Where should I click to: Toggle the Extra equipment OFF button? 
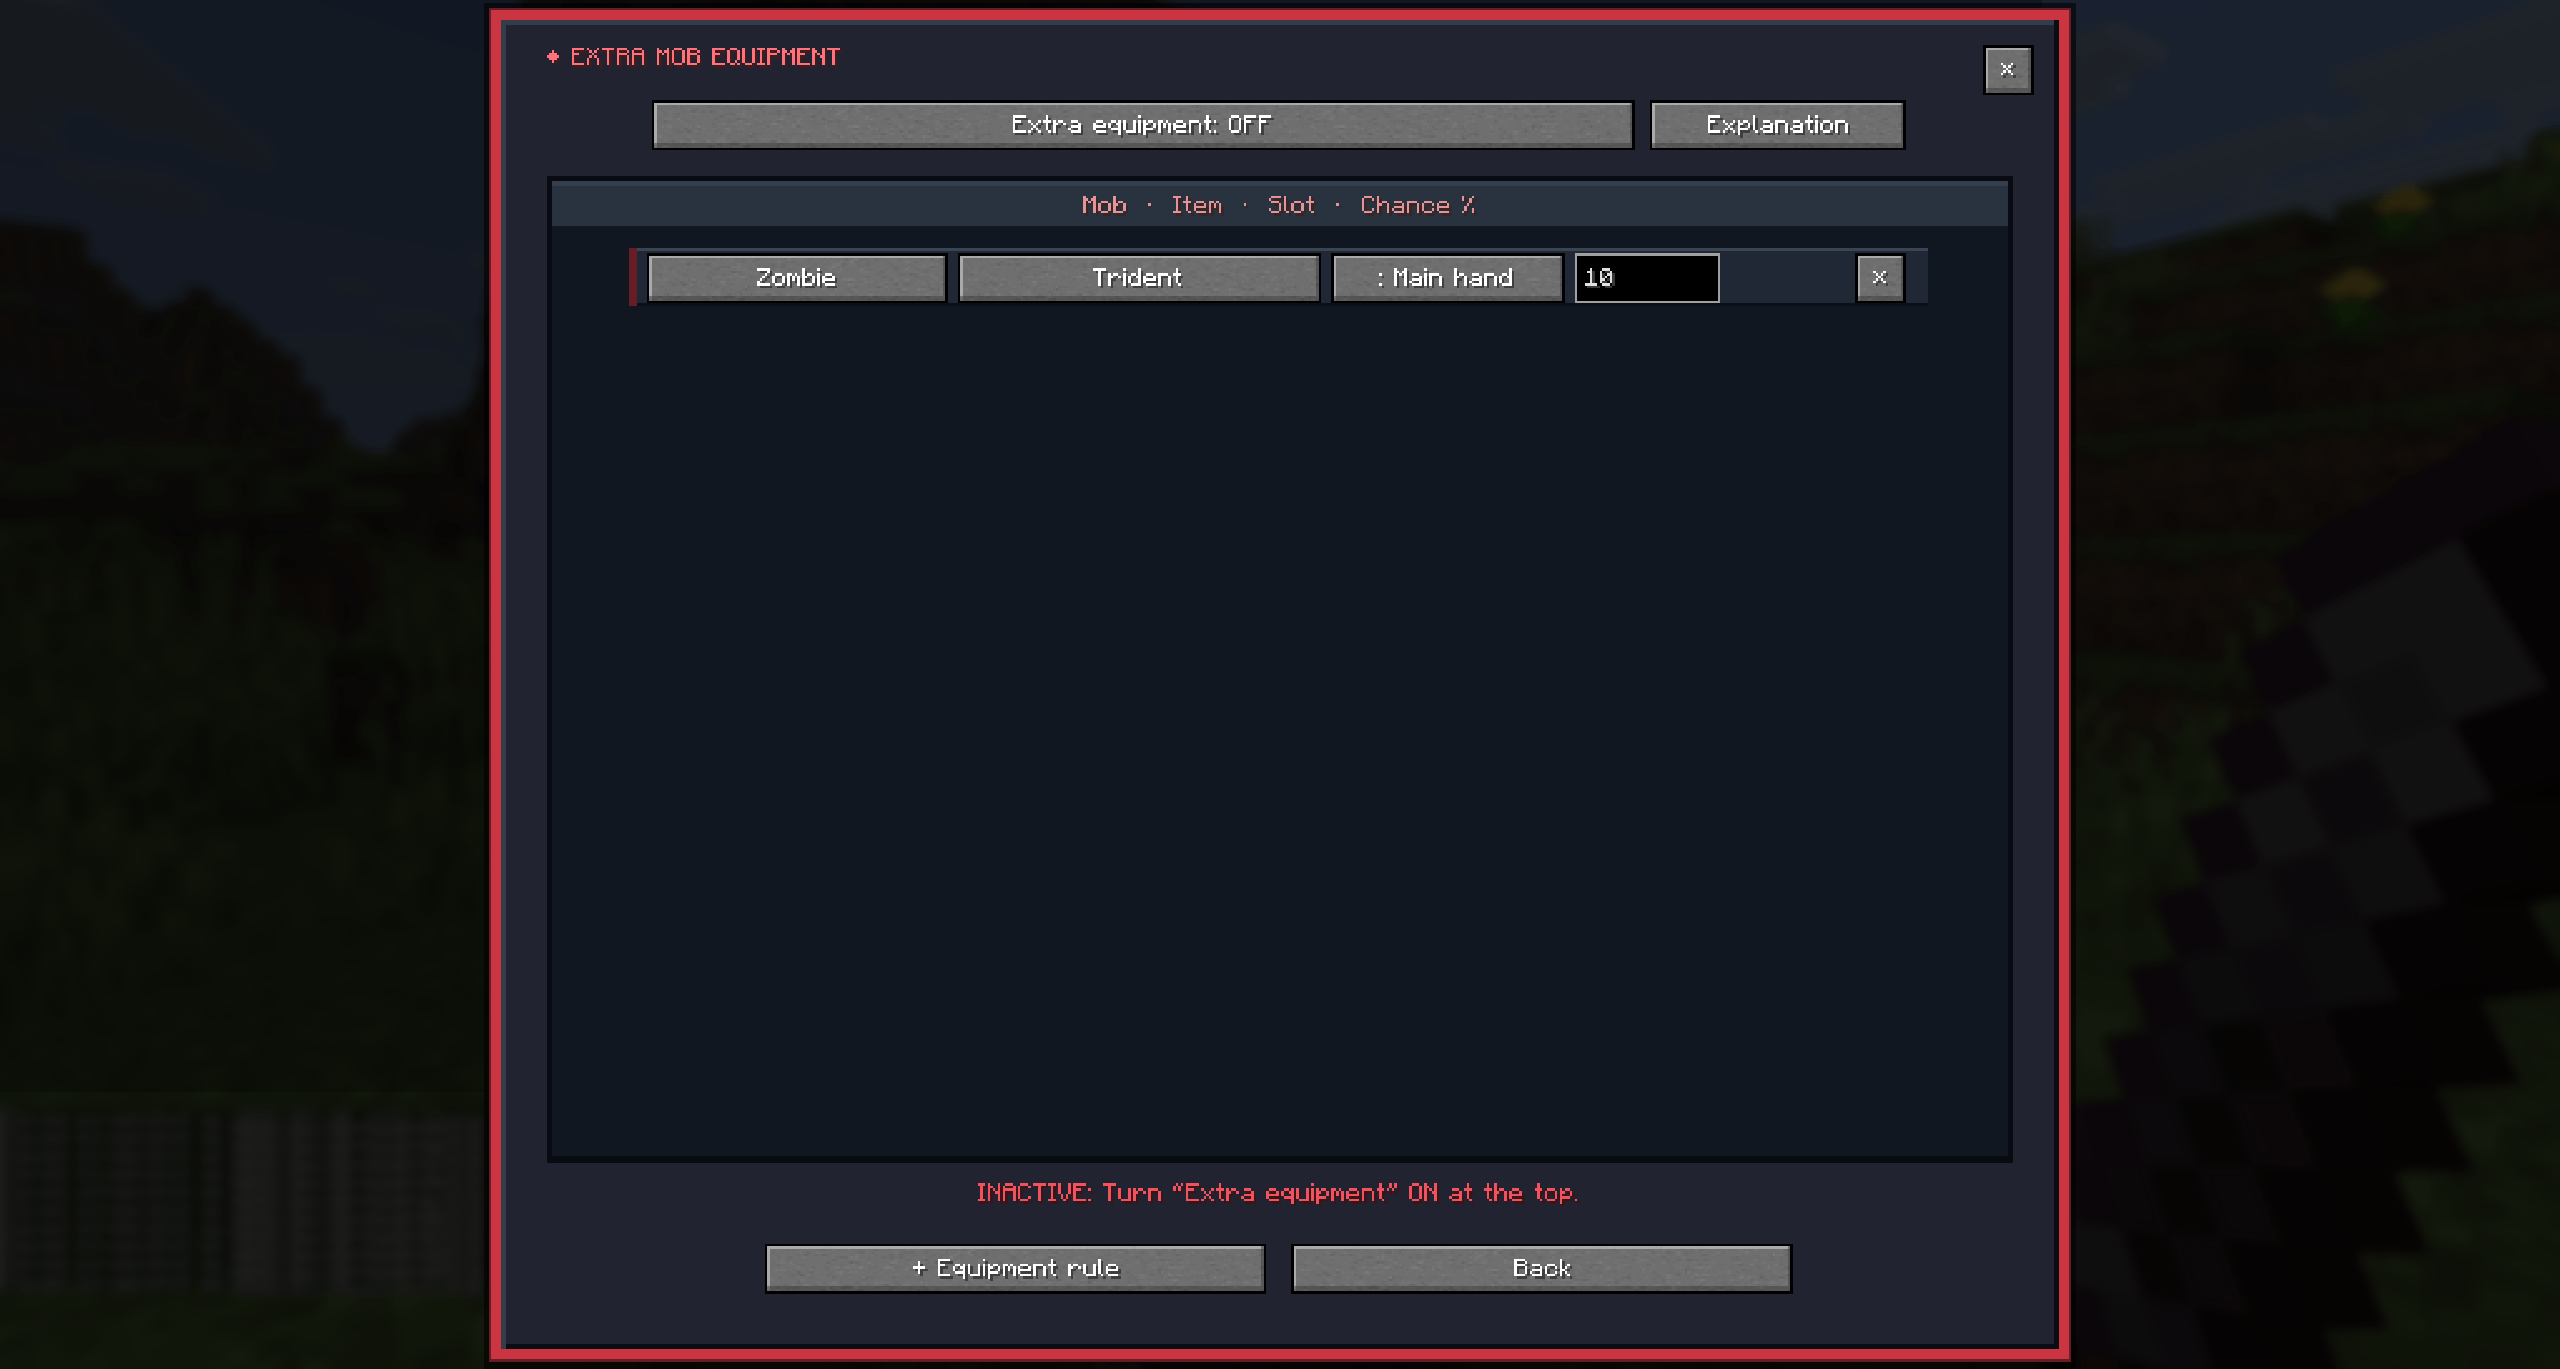tap(1142, 125)
